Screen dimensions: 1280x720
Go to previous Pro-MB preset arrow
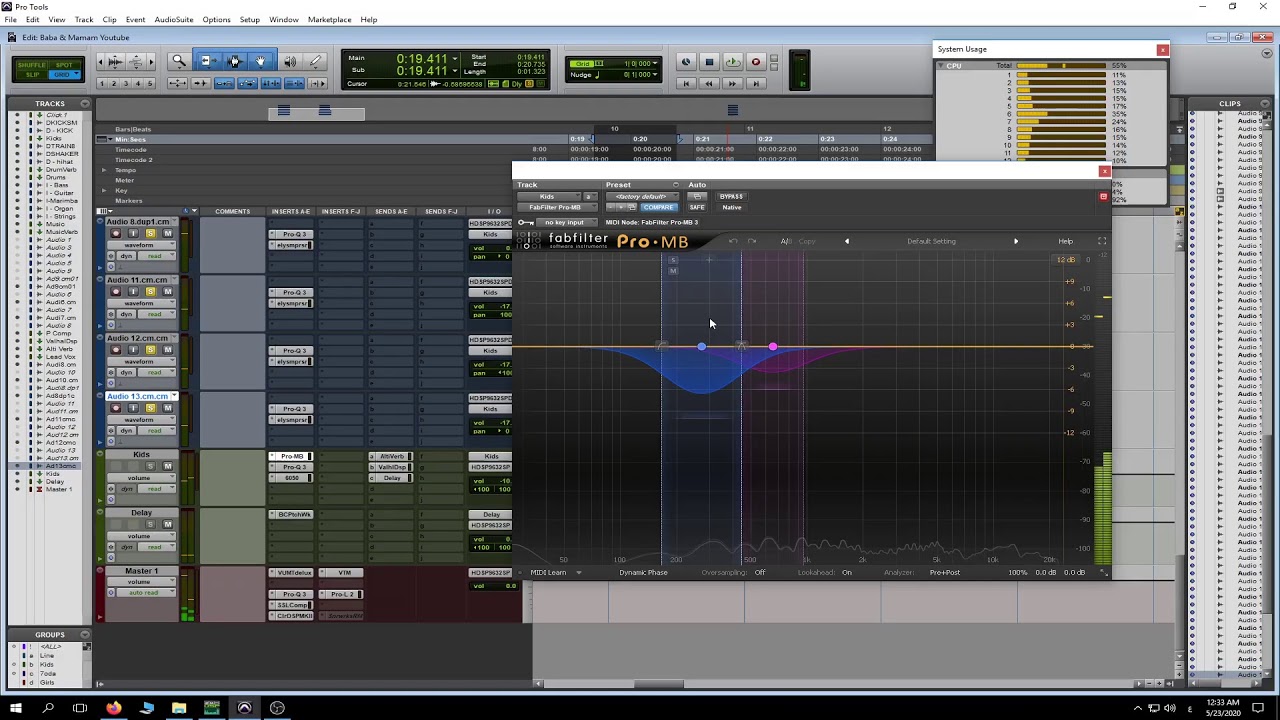click(x=847, y=241)
